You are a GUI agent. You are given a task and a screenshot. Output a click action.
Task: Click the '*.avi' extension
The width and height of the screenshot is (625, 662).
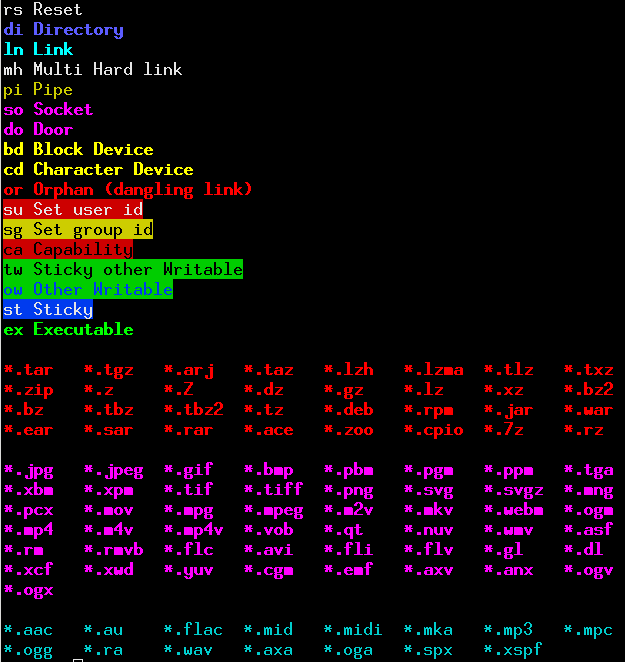click(269, 550)
